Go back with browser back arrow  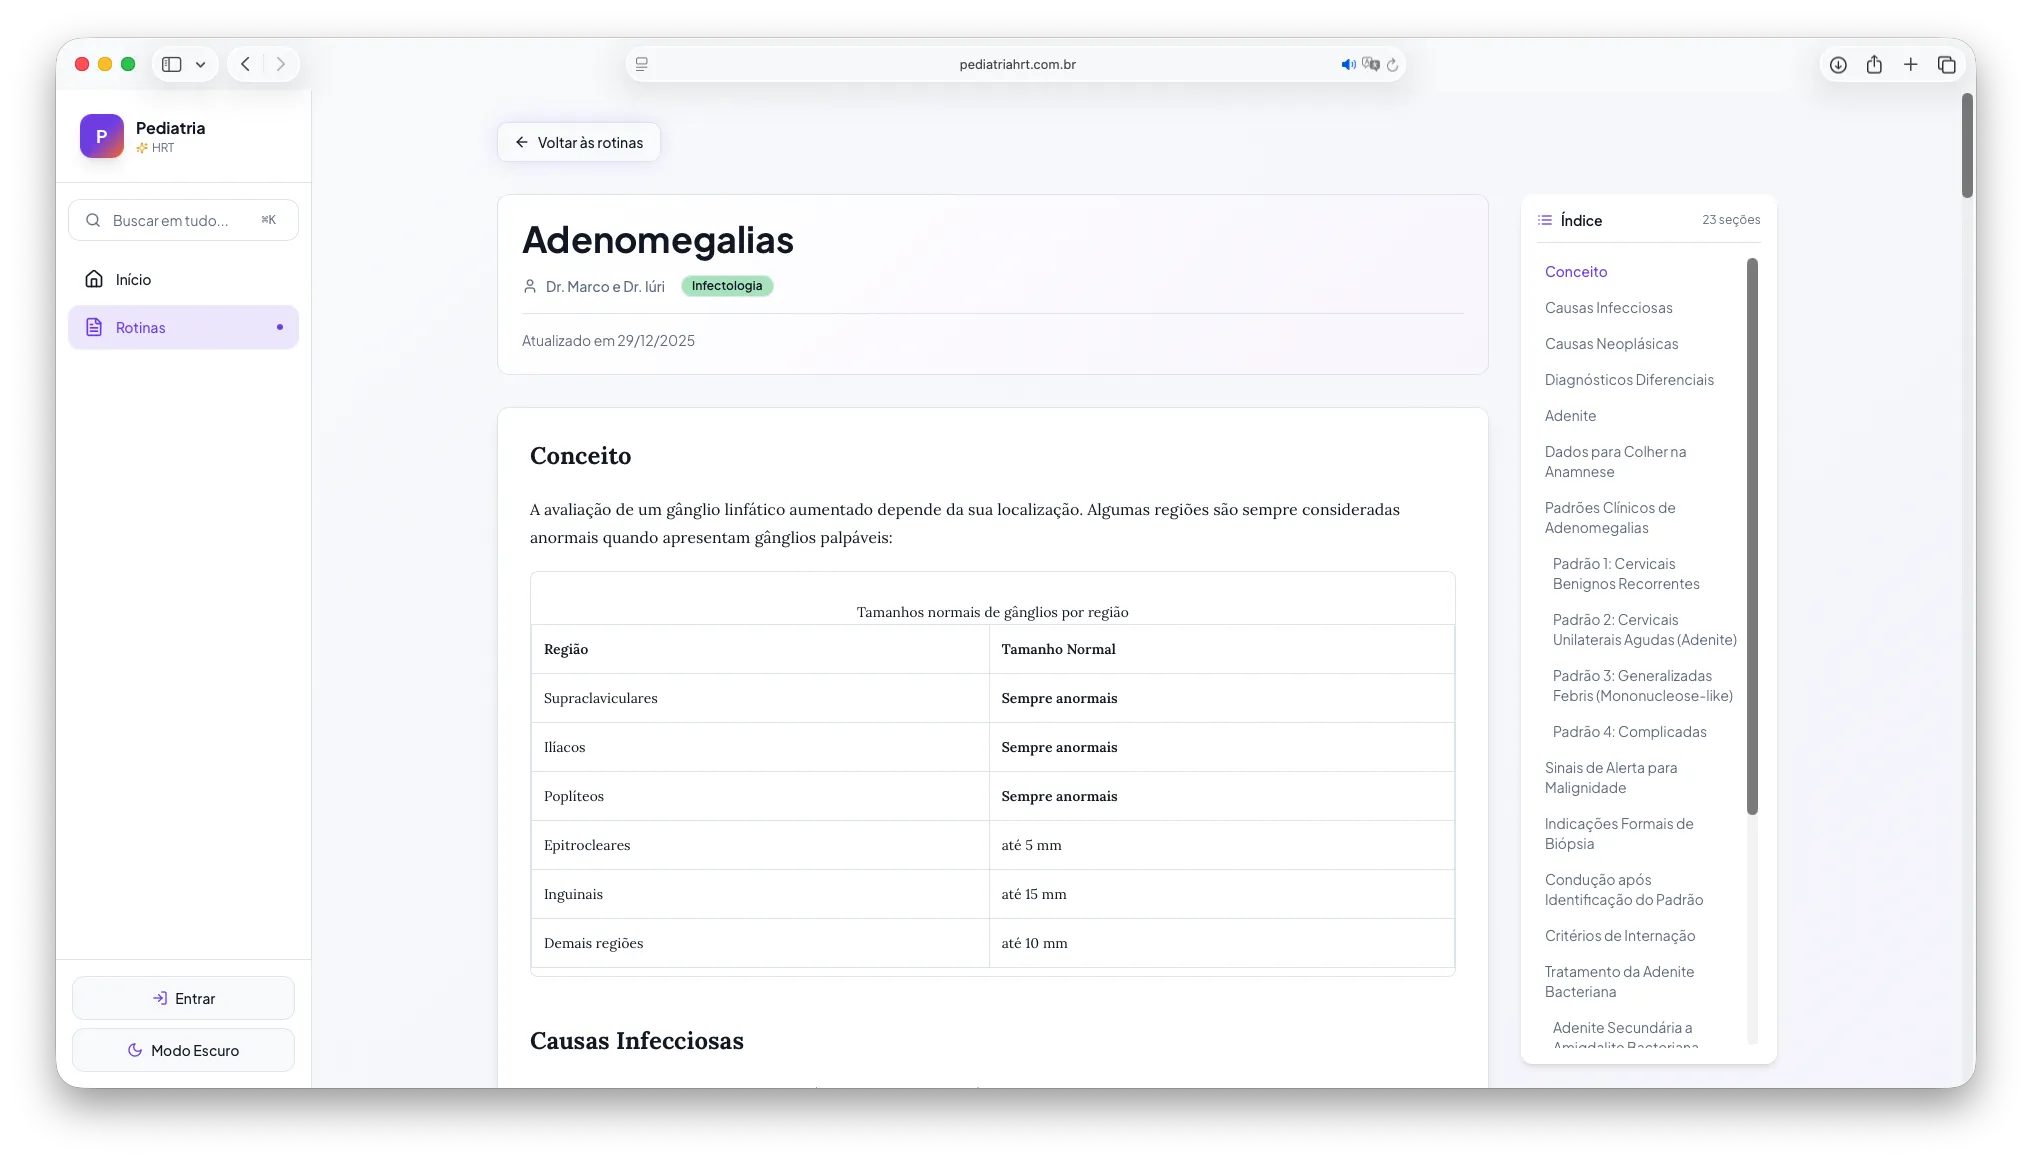pos(245,64)
